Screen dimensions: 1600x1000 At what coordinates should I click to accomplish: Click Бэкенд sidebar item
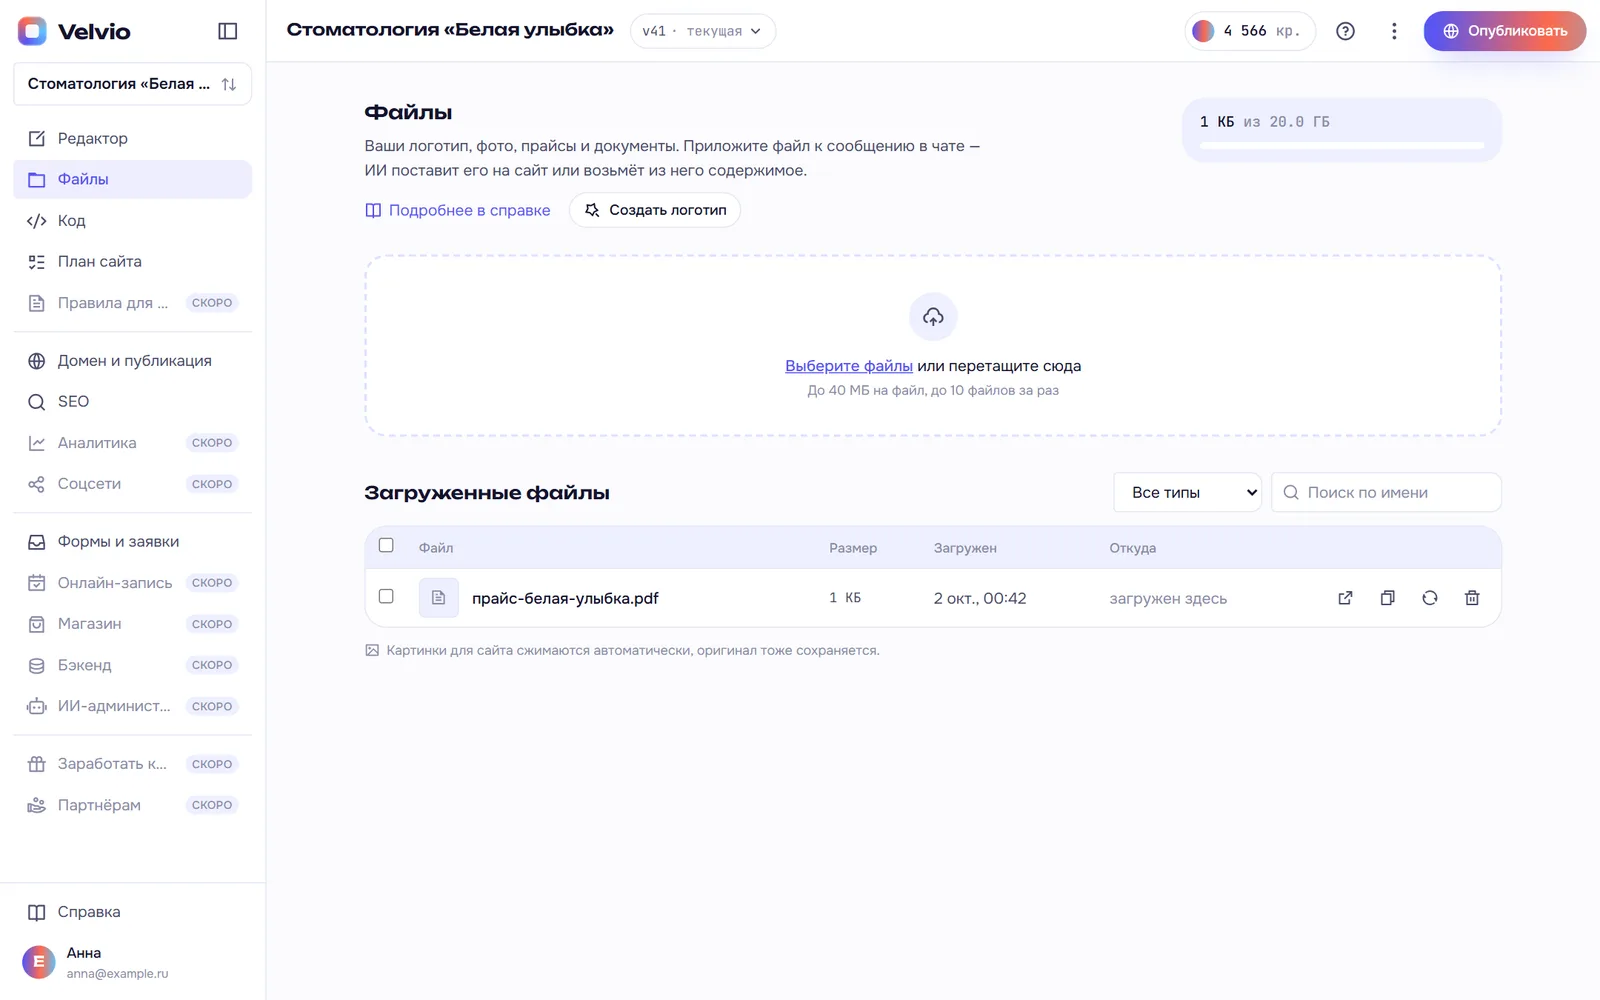(x=132, y=665)
